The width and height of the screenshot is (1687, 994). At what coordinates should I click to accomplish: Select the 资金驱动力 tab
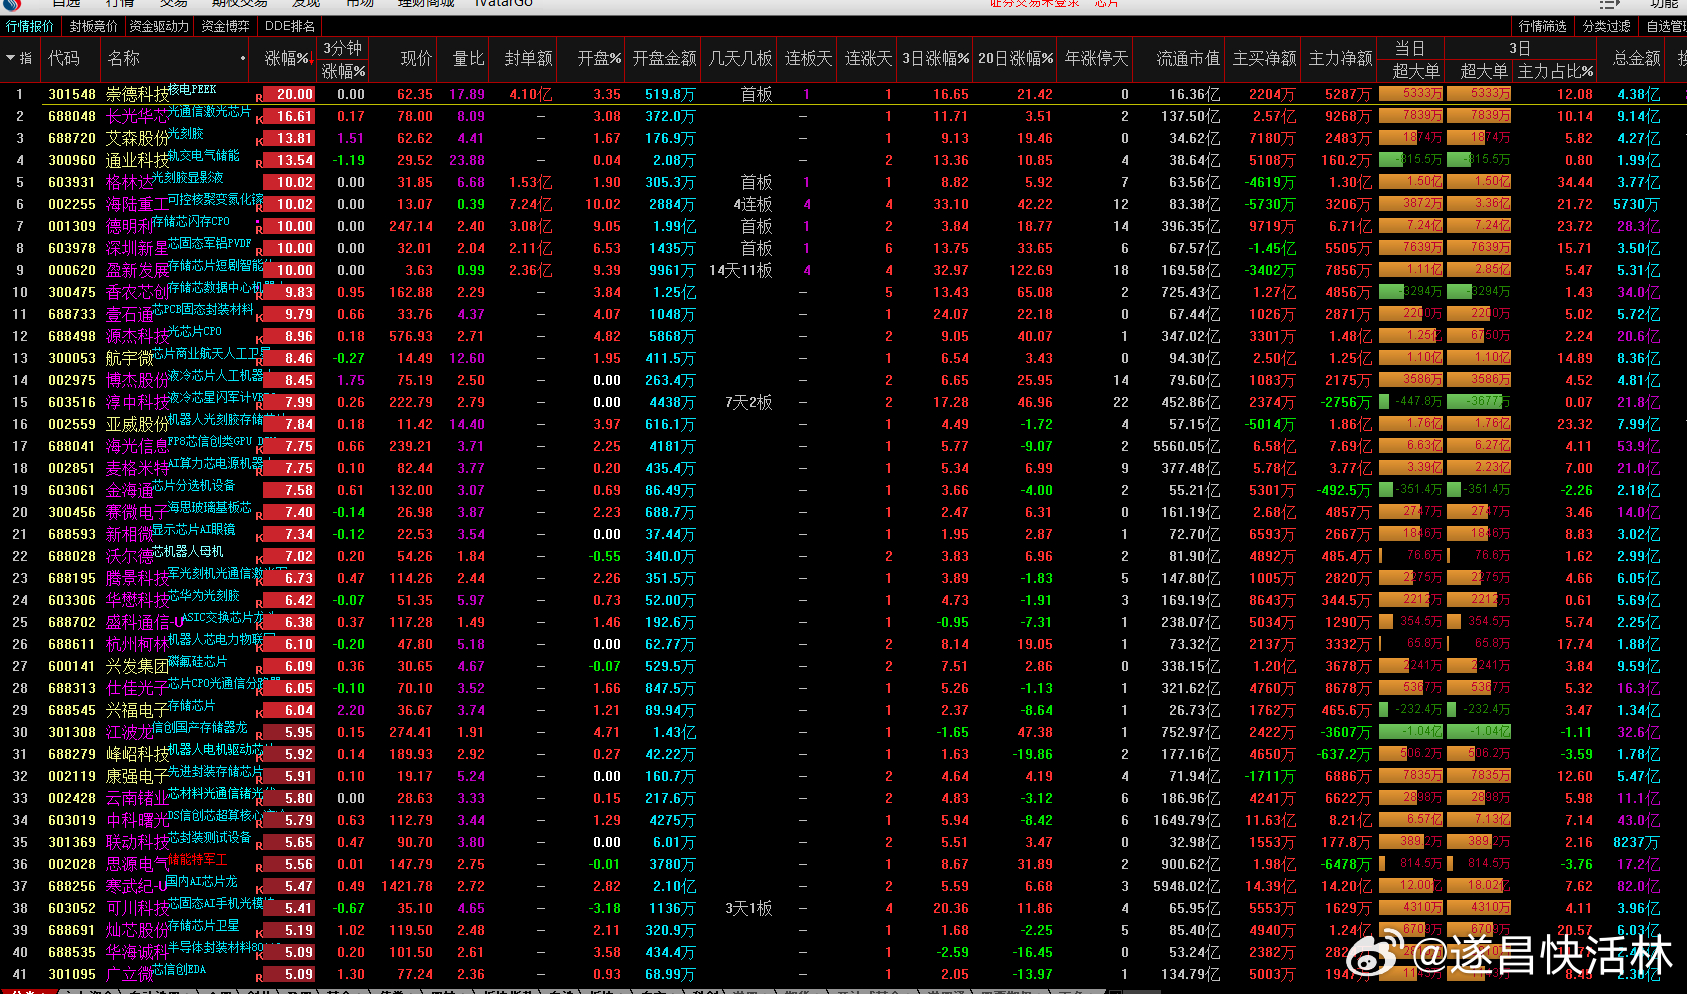click(159, 26)
